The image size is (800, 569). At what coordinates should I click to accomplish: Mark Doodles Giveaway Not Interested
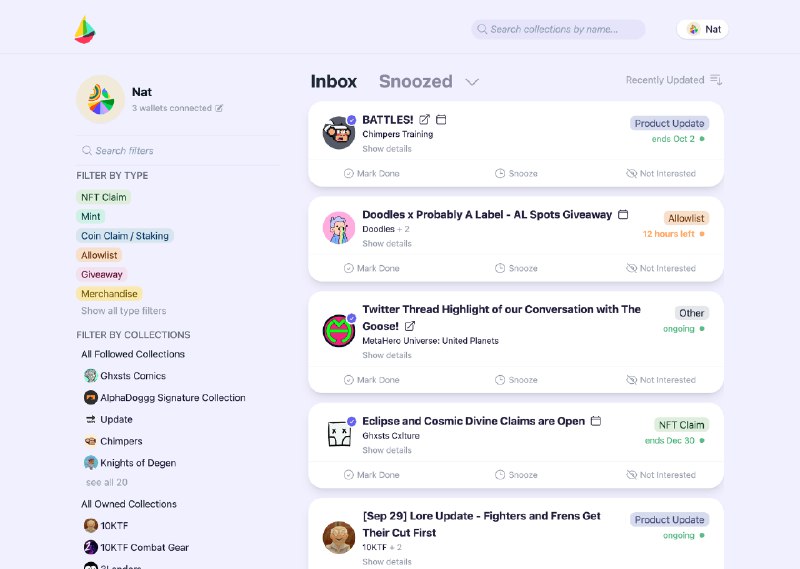tap(661, 268)
